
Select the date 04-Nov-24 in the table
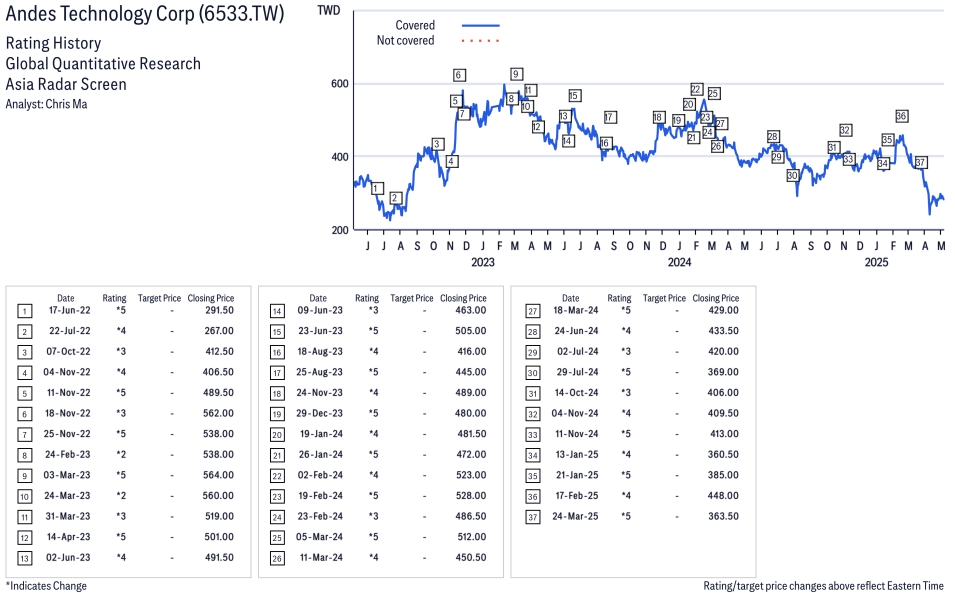(x=575, y=413)
